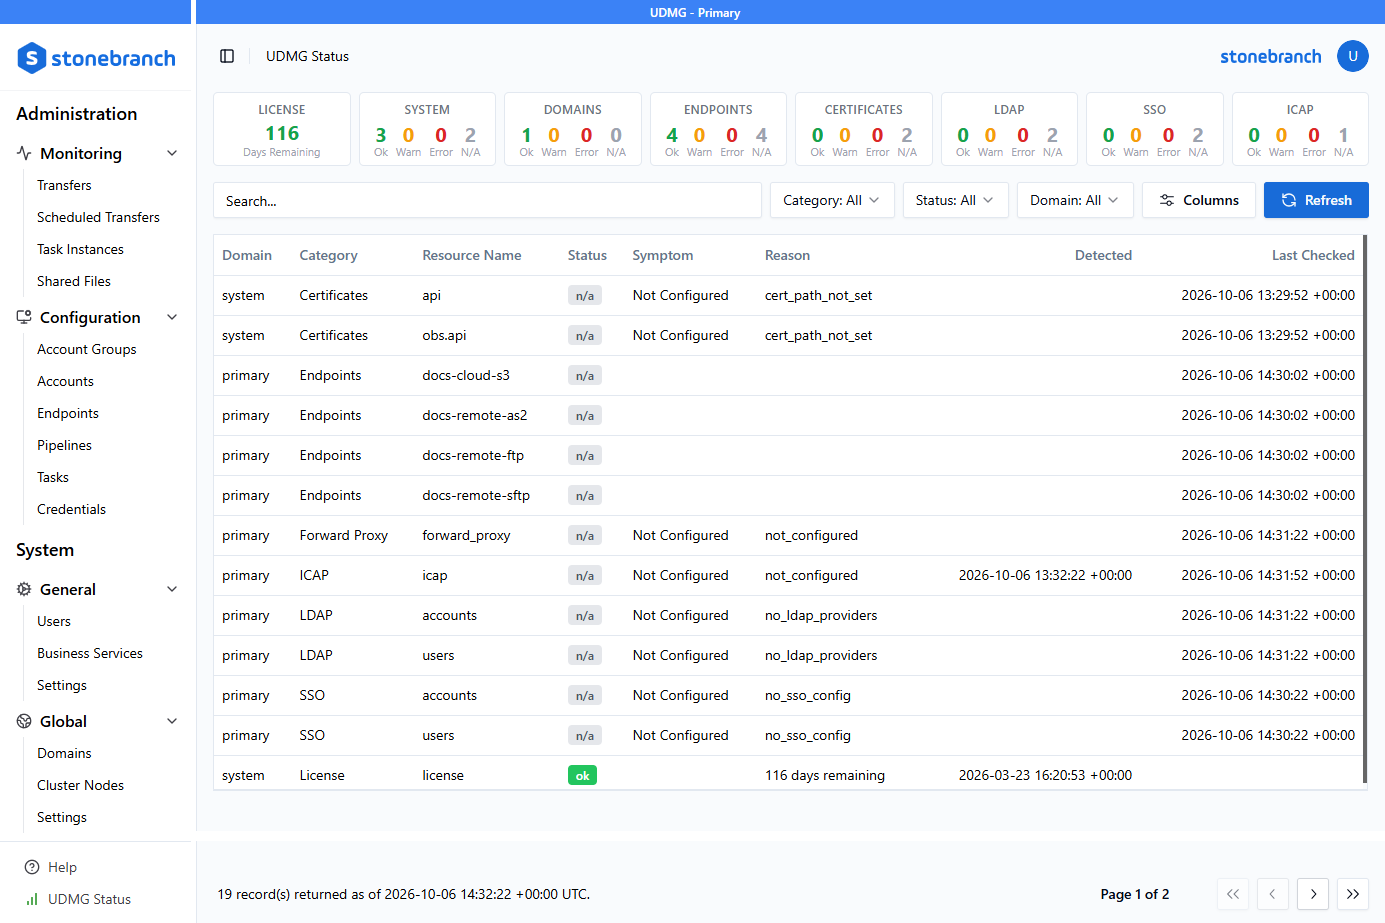Open Business Services page
1385x923 pixels.
pyautogui.click(x=90, y=653)
